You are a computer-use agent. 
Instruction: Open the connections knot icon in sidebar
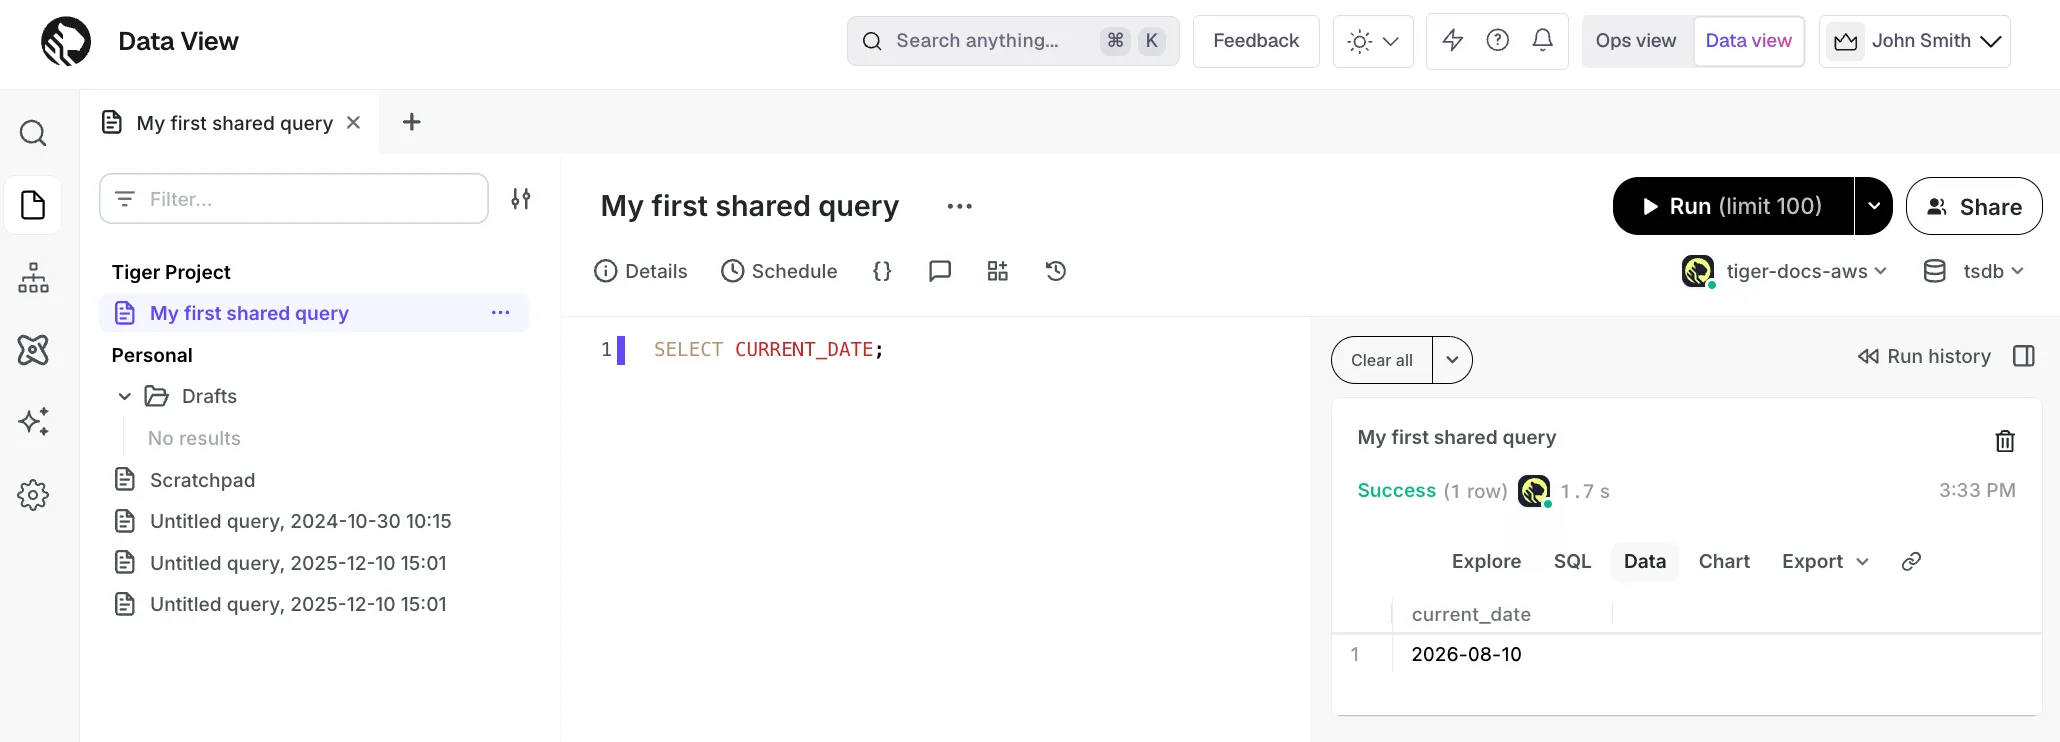[33, 350]
